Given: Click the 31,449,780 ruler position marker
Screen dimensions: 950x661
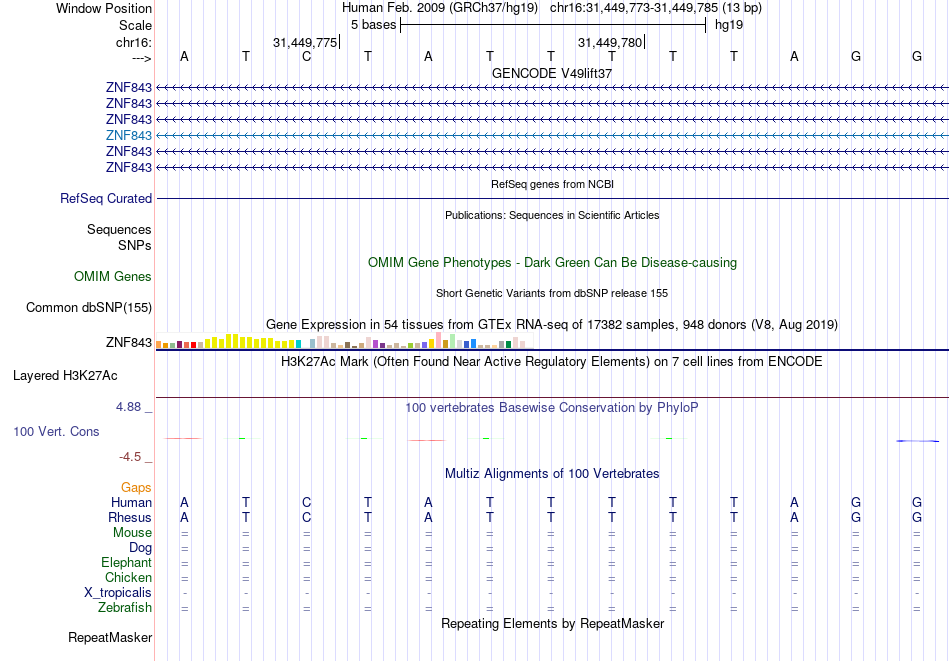Looking at the screenshot, I should tap(610, 42).
